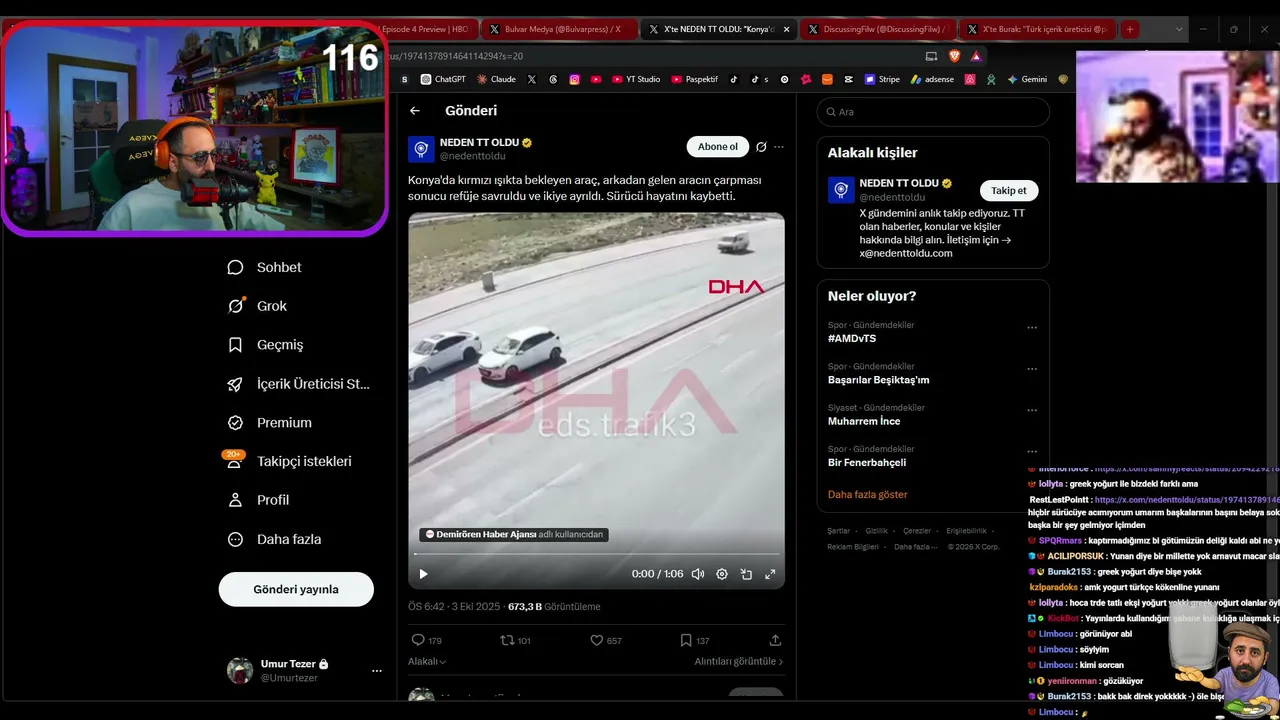Enter fullscreen on the video
The height and width of the screenshot is (720, 1280).
770,574
